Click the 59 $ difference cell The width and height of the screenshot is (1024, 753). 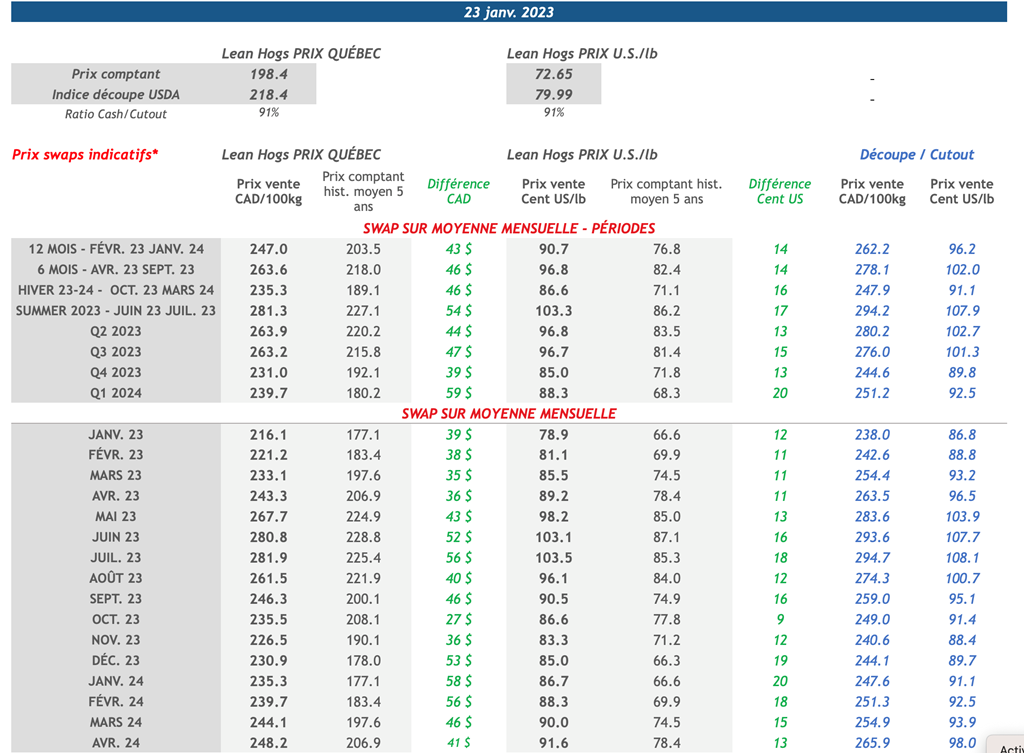click(458, 393)
